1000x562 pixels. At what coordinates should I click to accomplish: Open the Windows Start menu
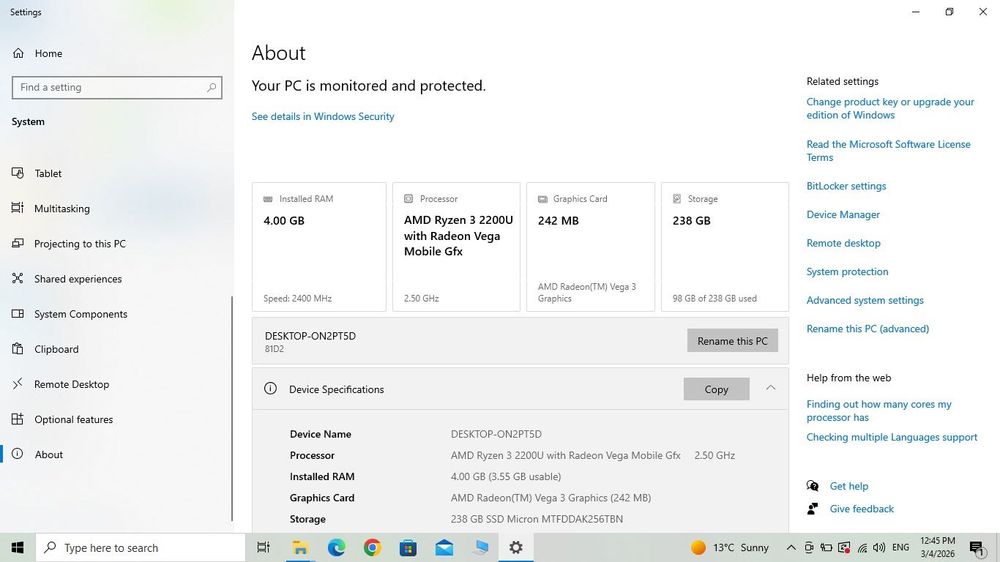tap(17, 547)
